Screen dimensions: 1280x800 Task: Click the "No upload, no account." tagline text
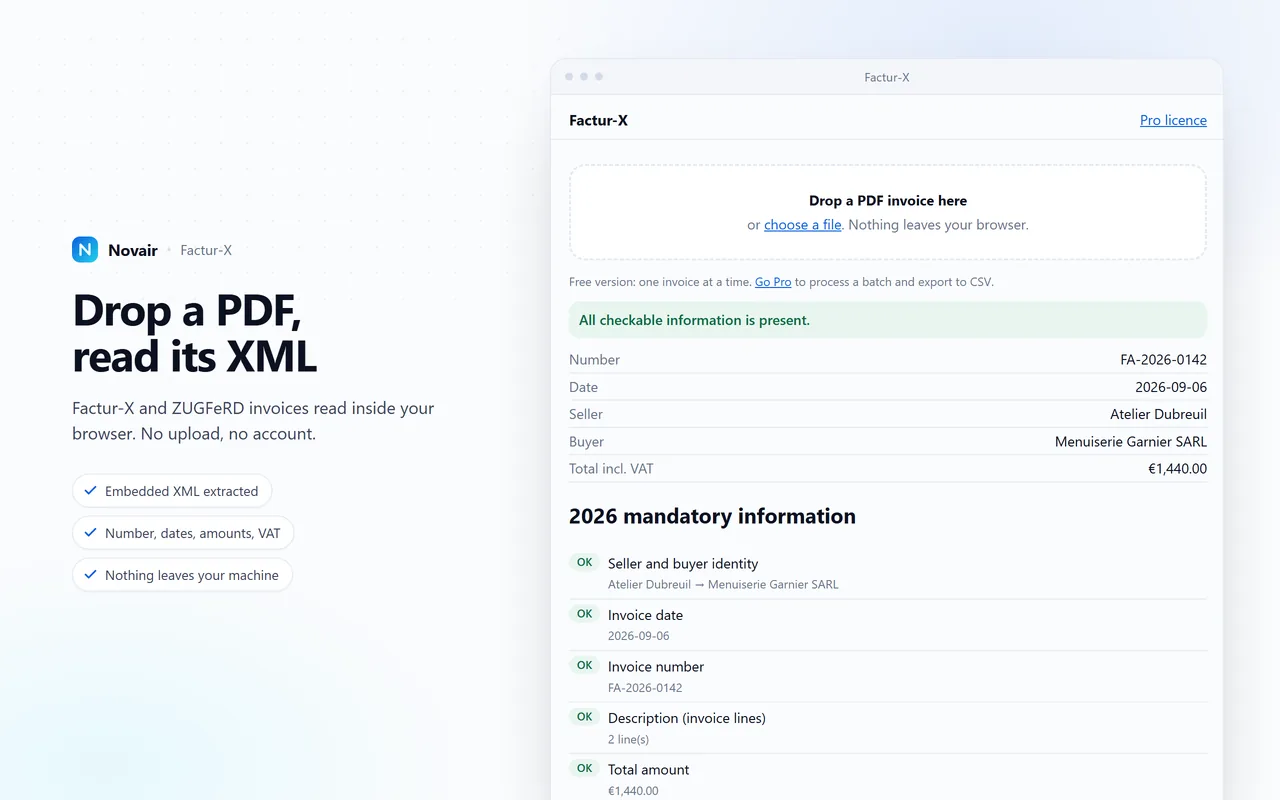[x=194, y=434]
